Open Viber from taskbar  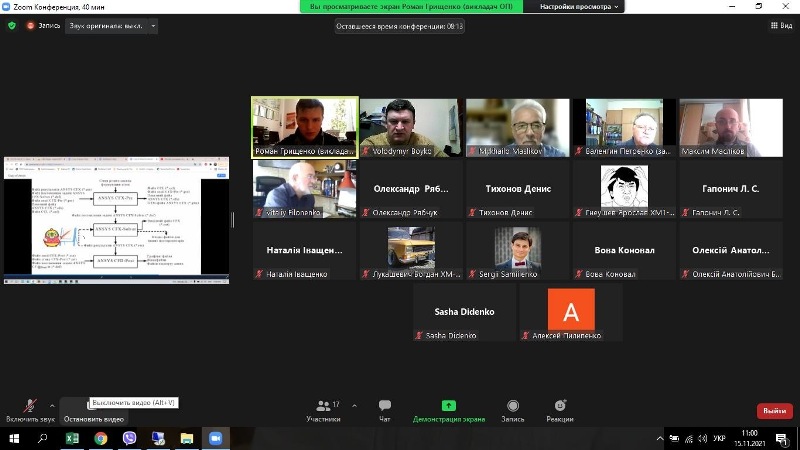pyautogui.click(x=129, y=438)
